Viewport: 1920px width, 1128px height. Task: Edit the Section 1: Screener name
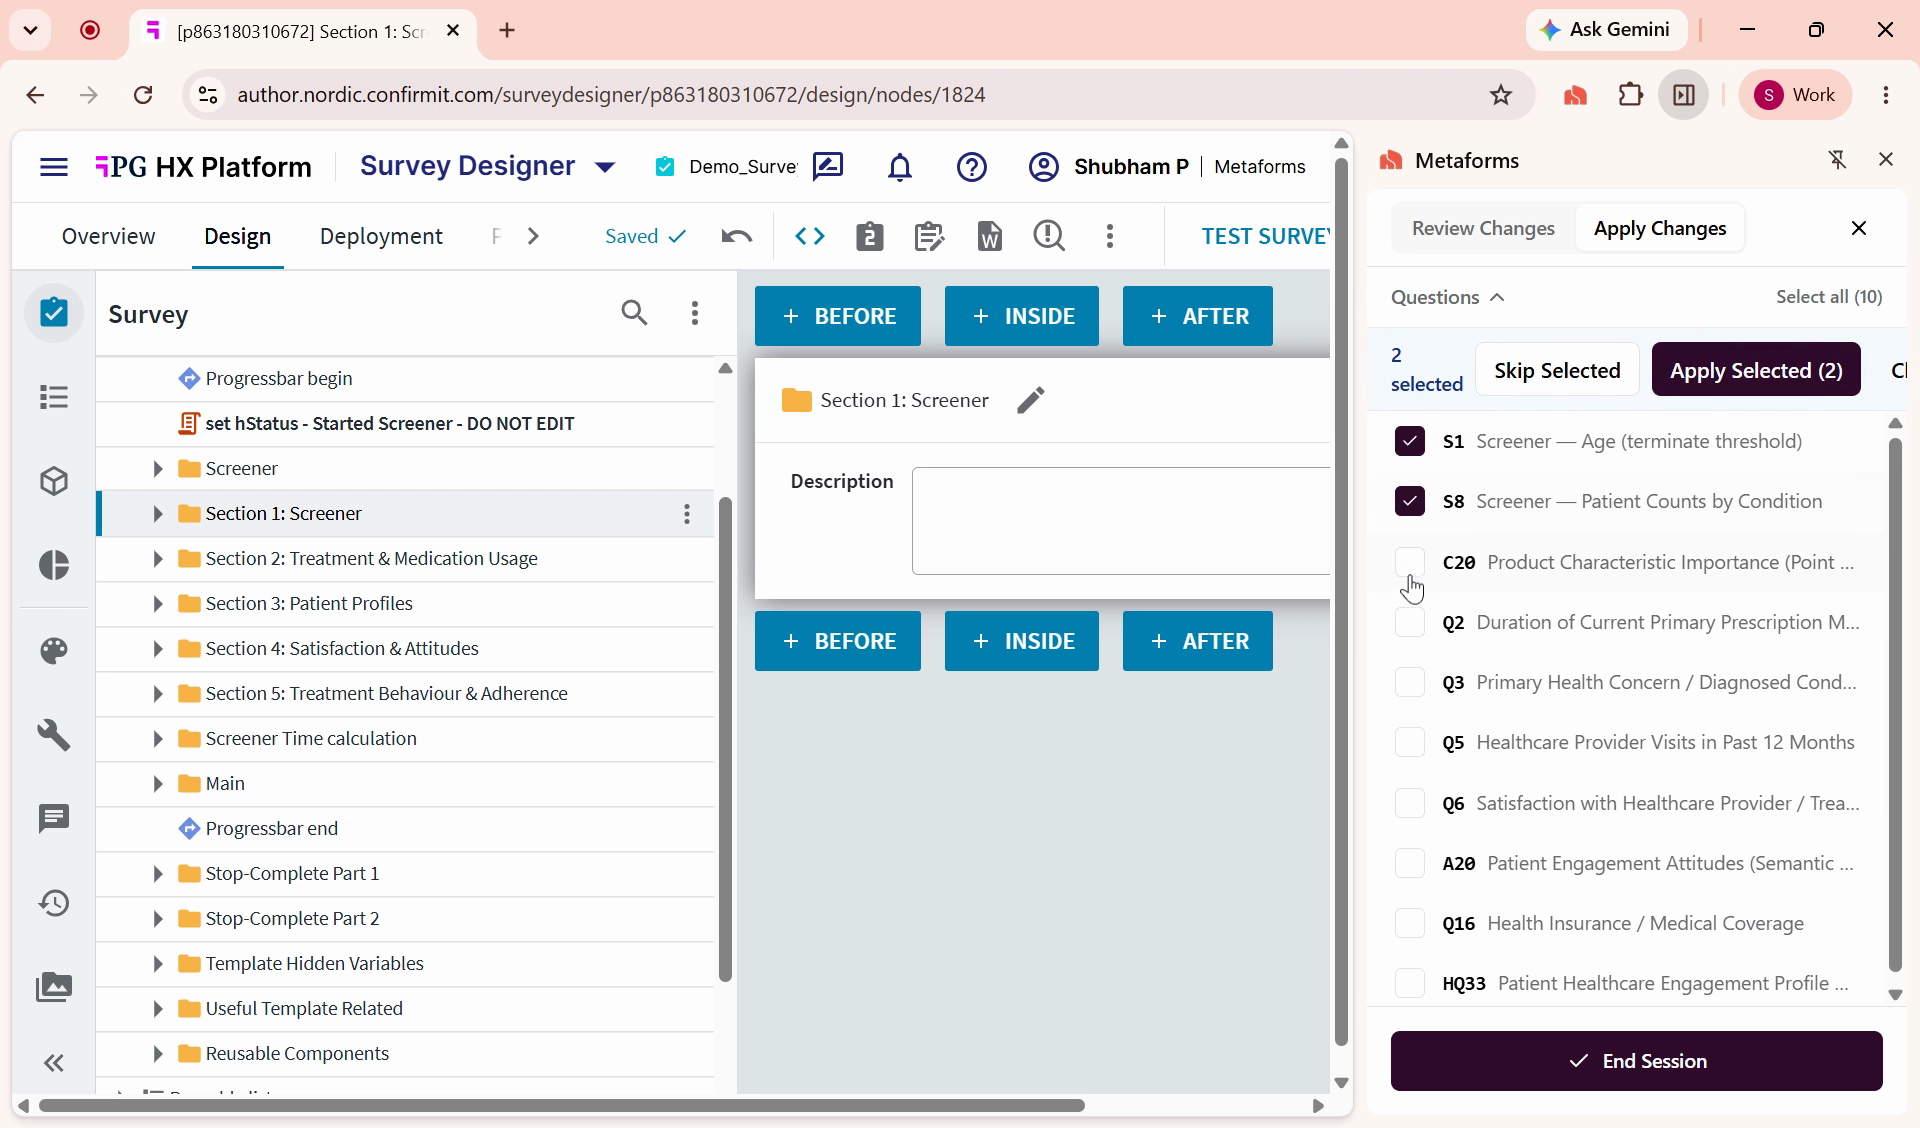tap(1031, 400)
